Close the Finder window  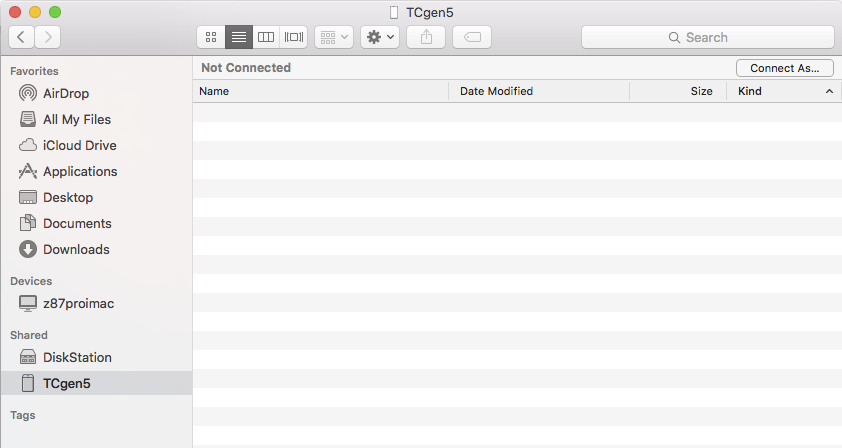15,12
